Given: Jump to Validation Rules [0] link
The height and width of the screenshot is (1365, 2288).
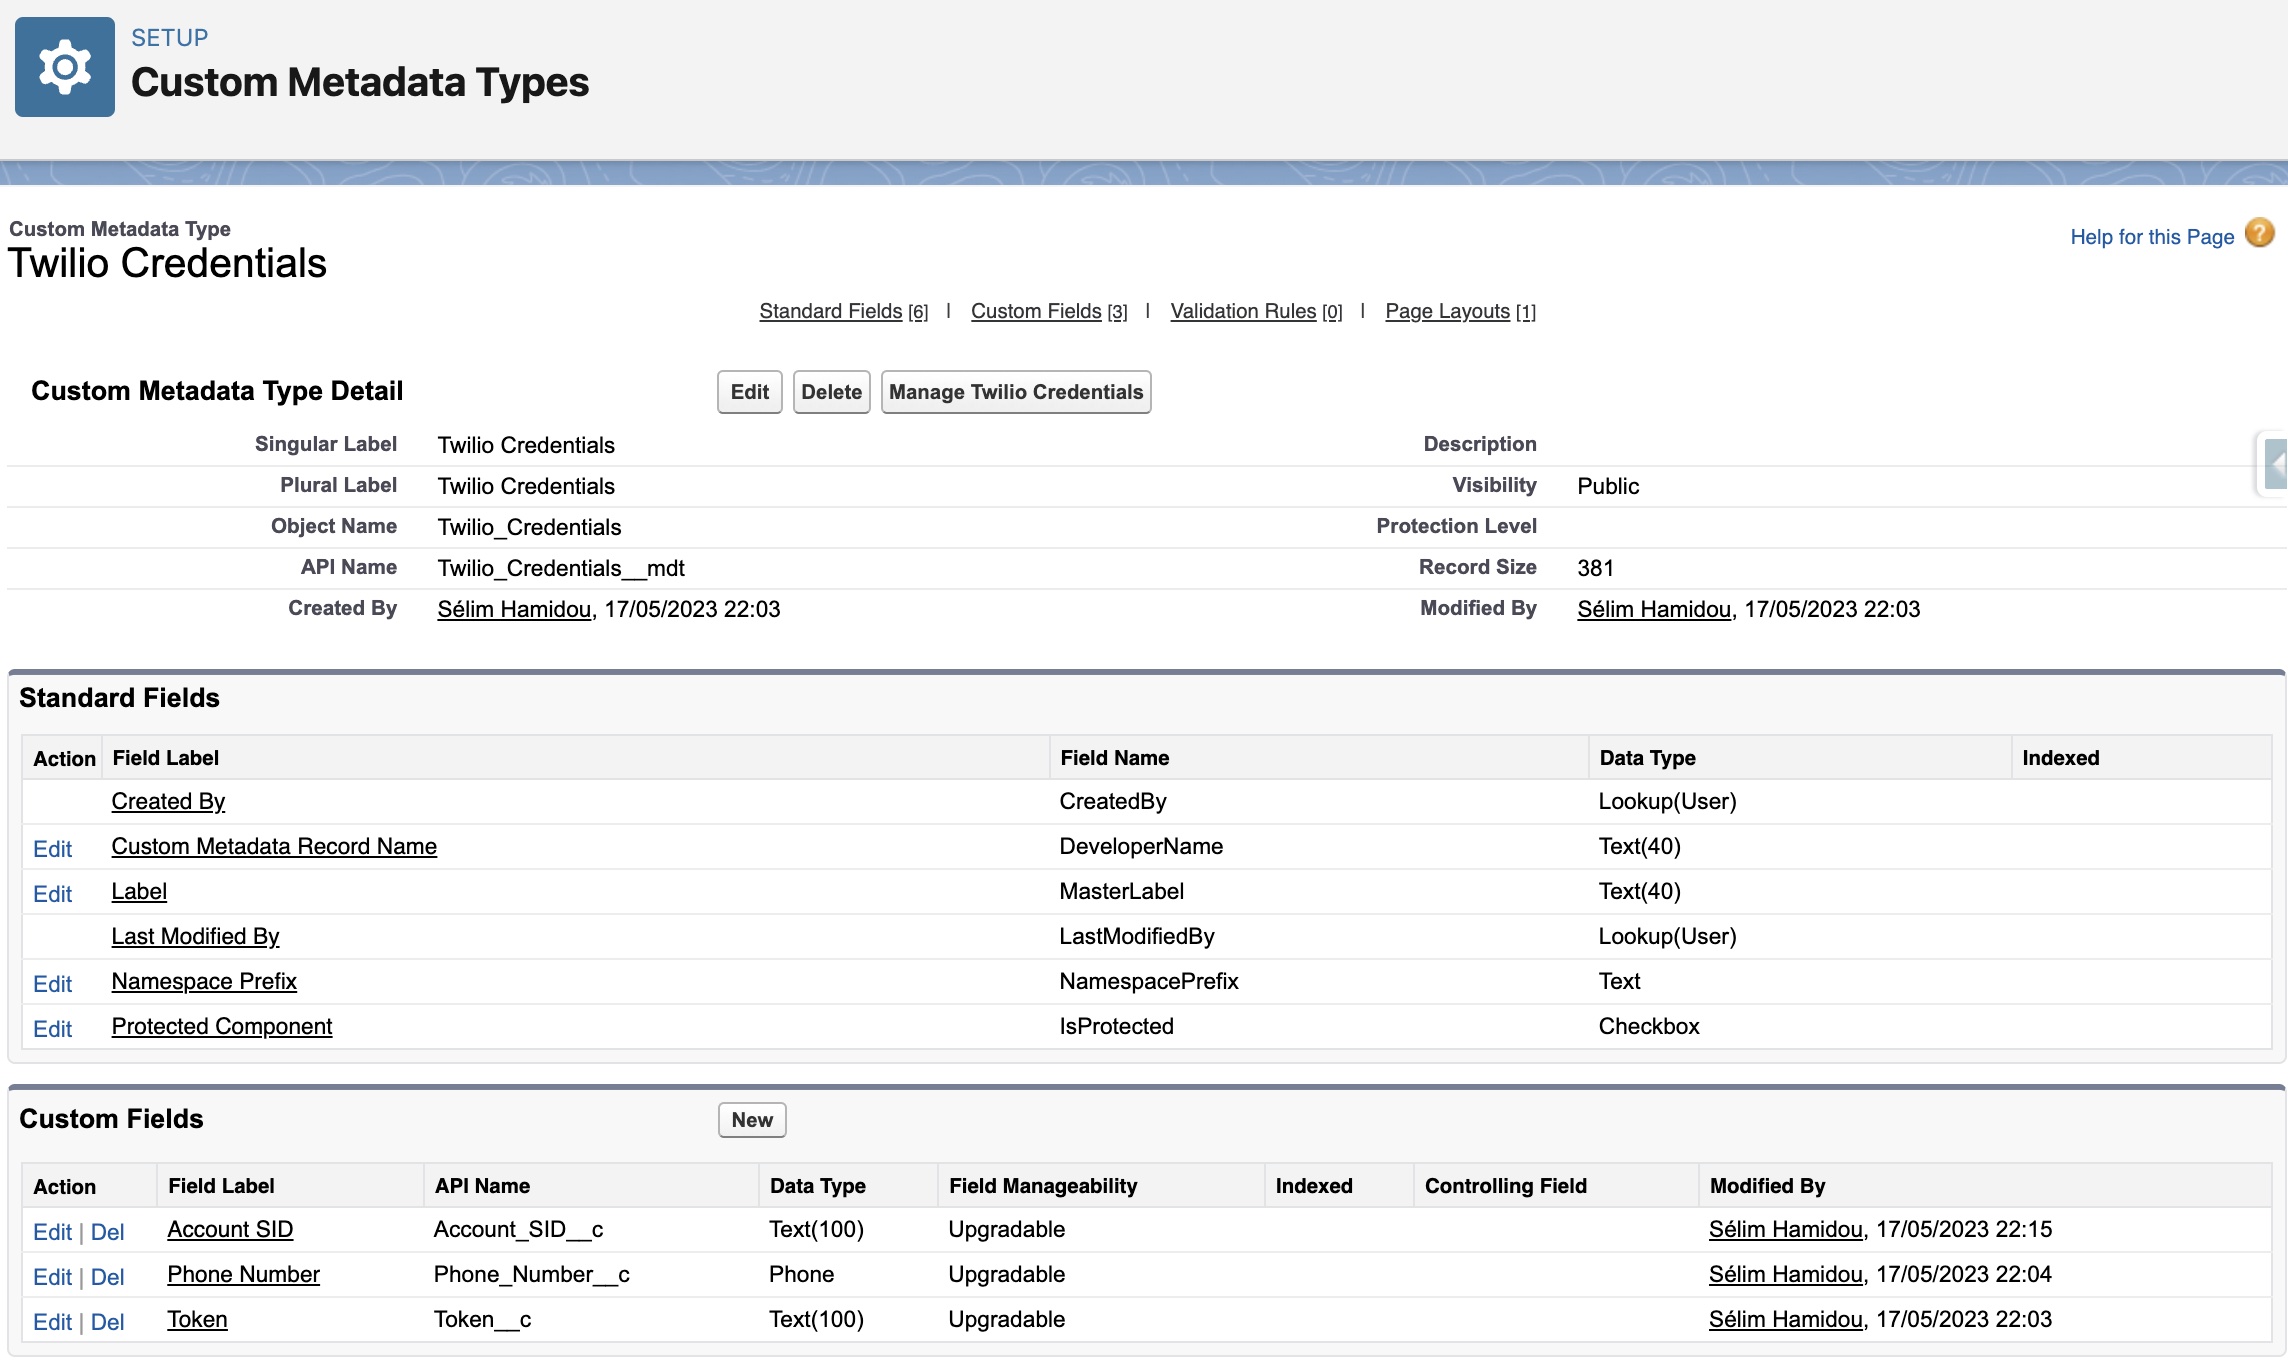Looking at the screenshot, I should [x=1256, y=311].
